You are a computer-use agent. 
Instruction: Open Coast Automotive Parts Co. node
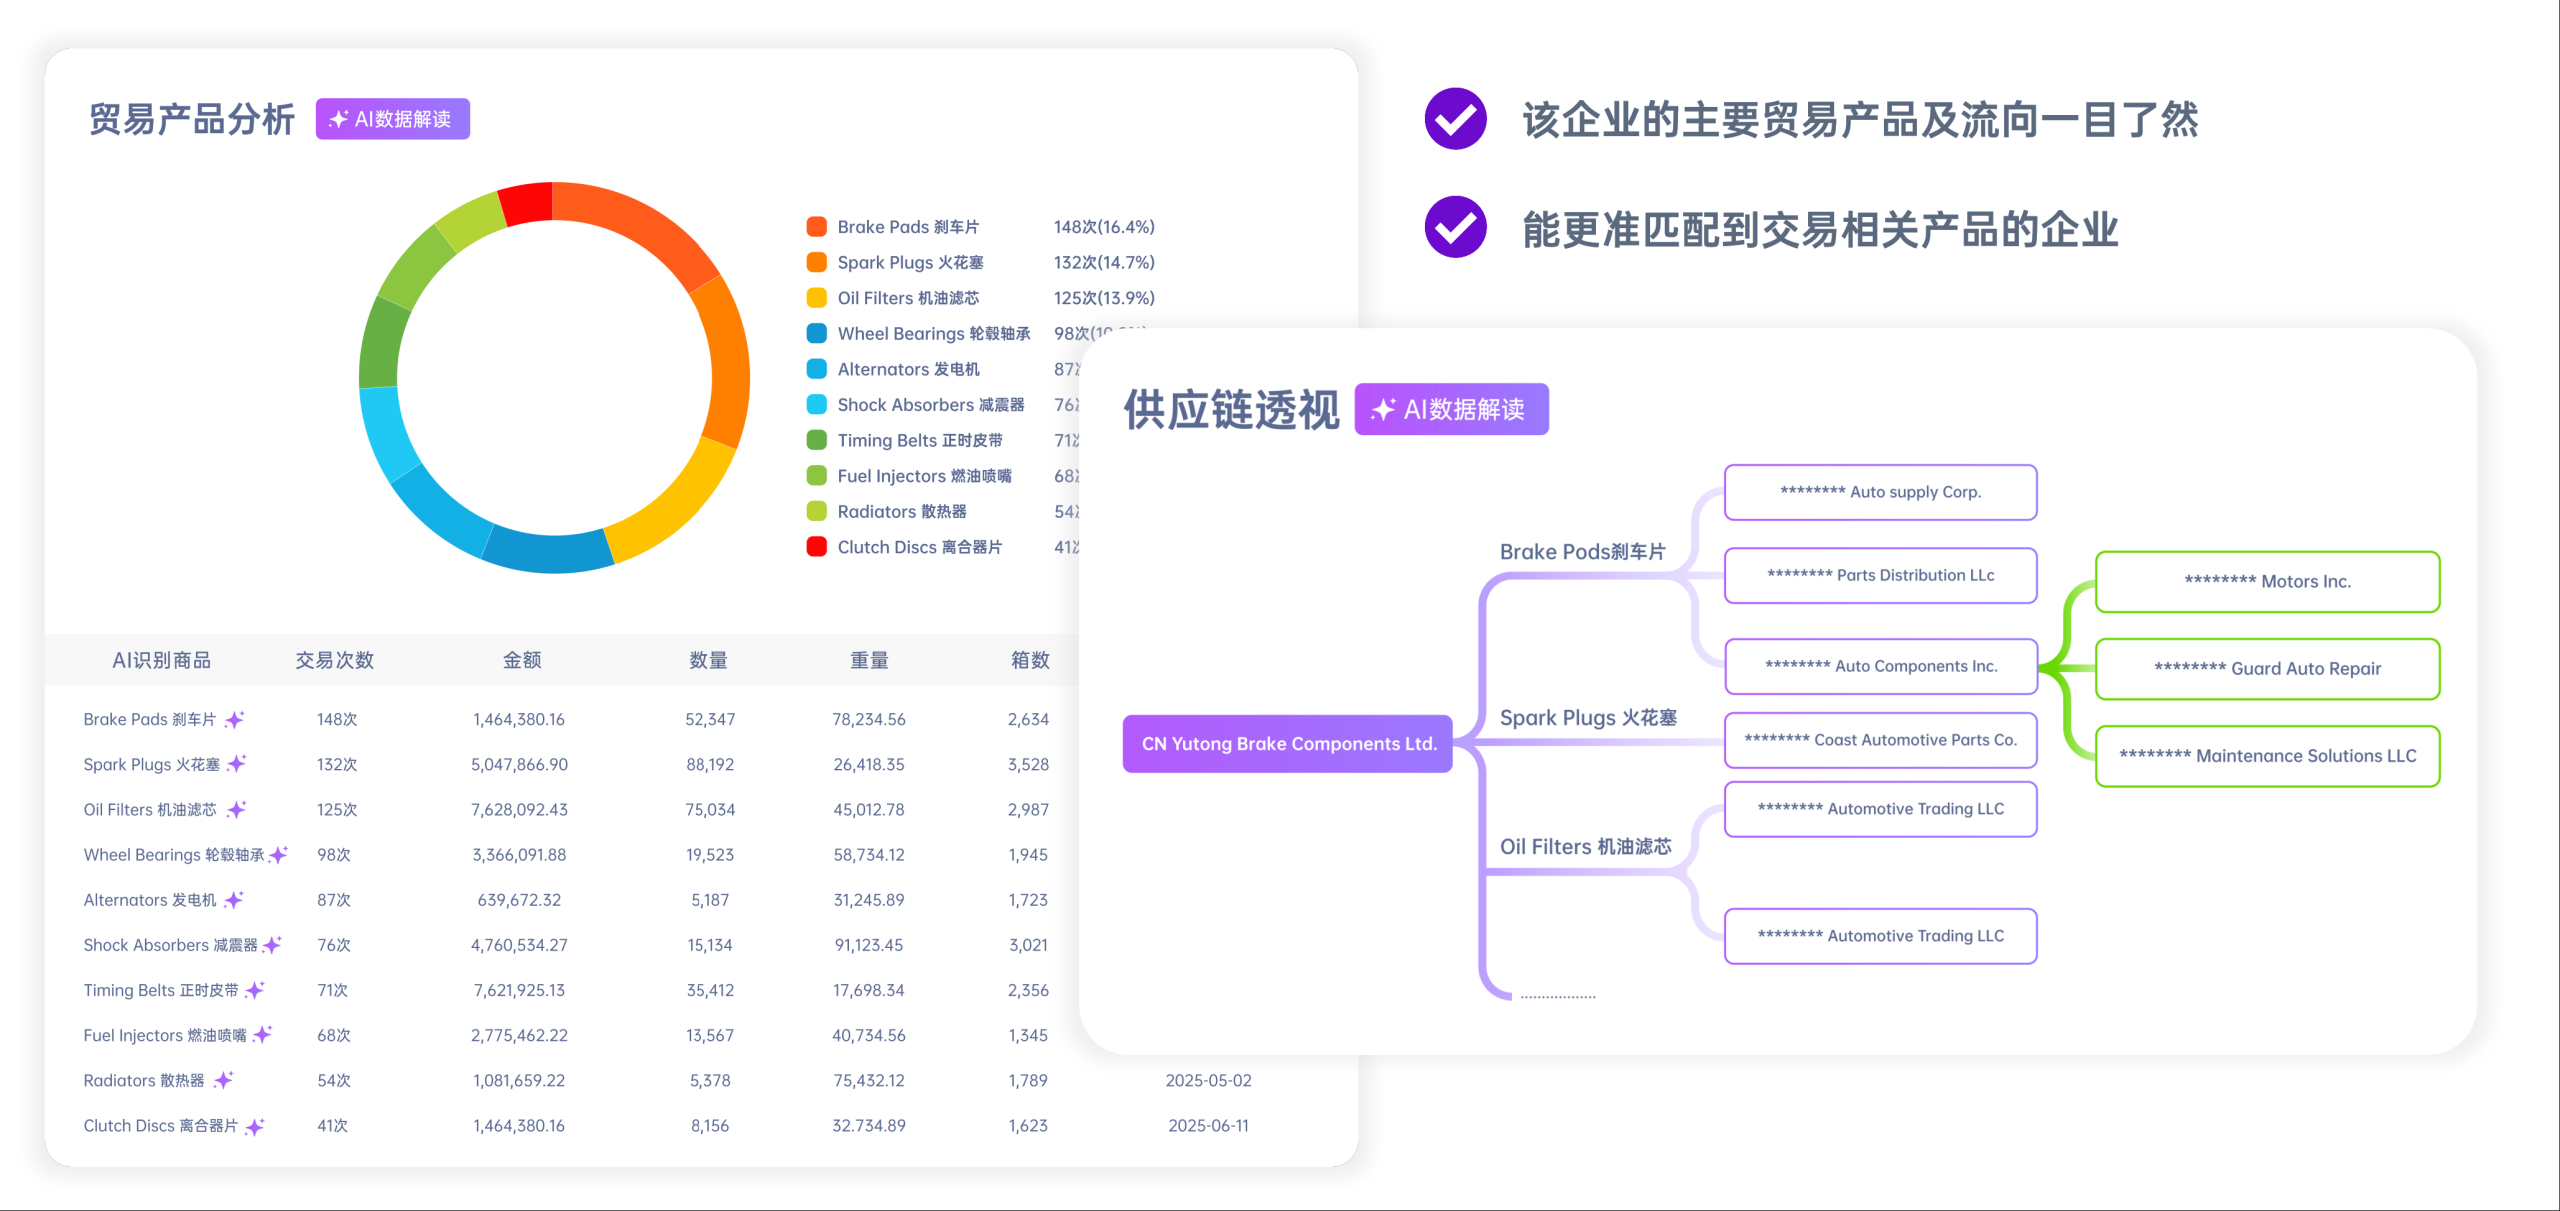[x=1881, y=740]
